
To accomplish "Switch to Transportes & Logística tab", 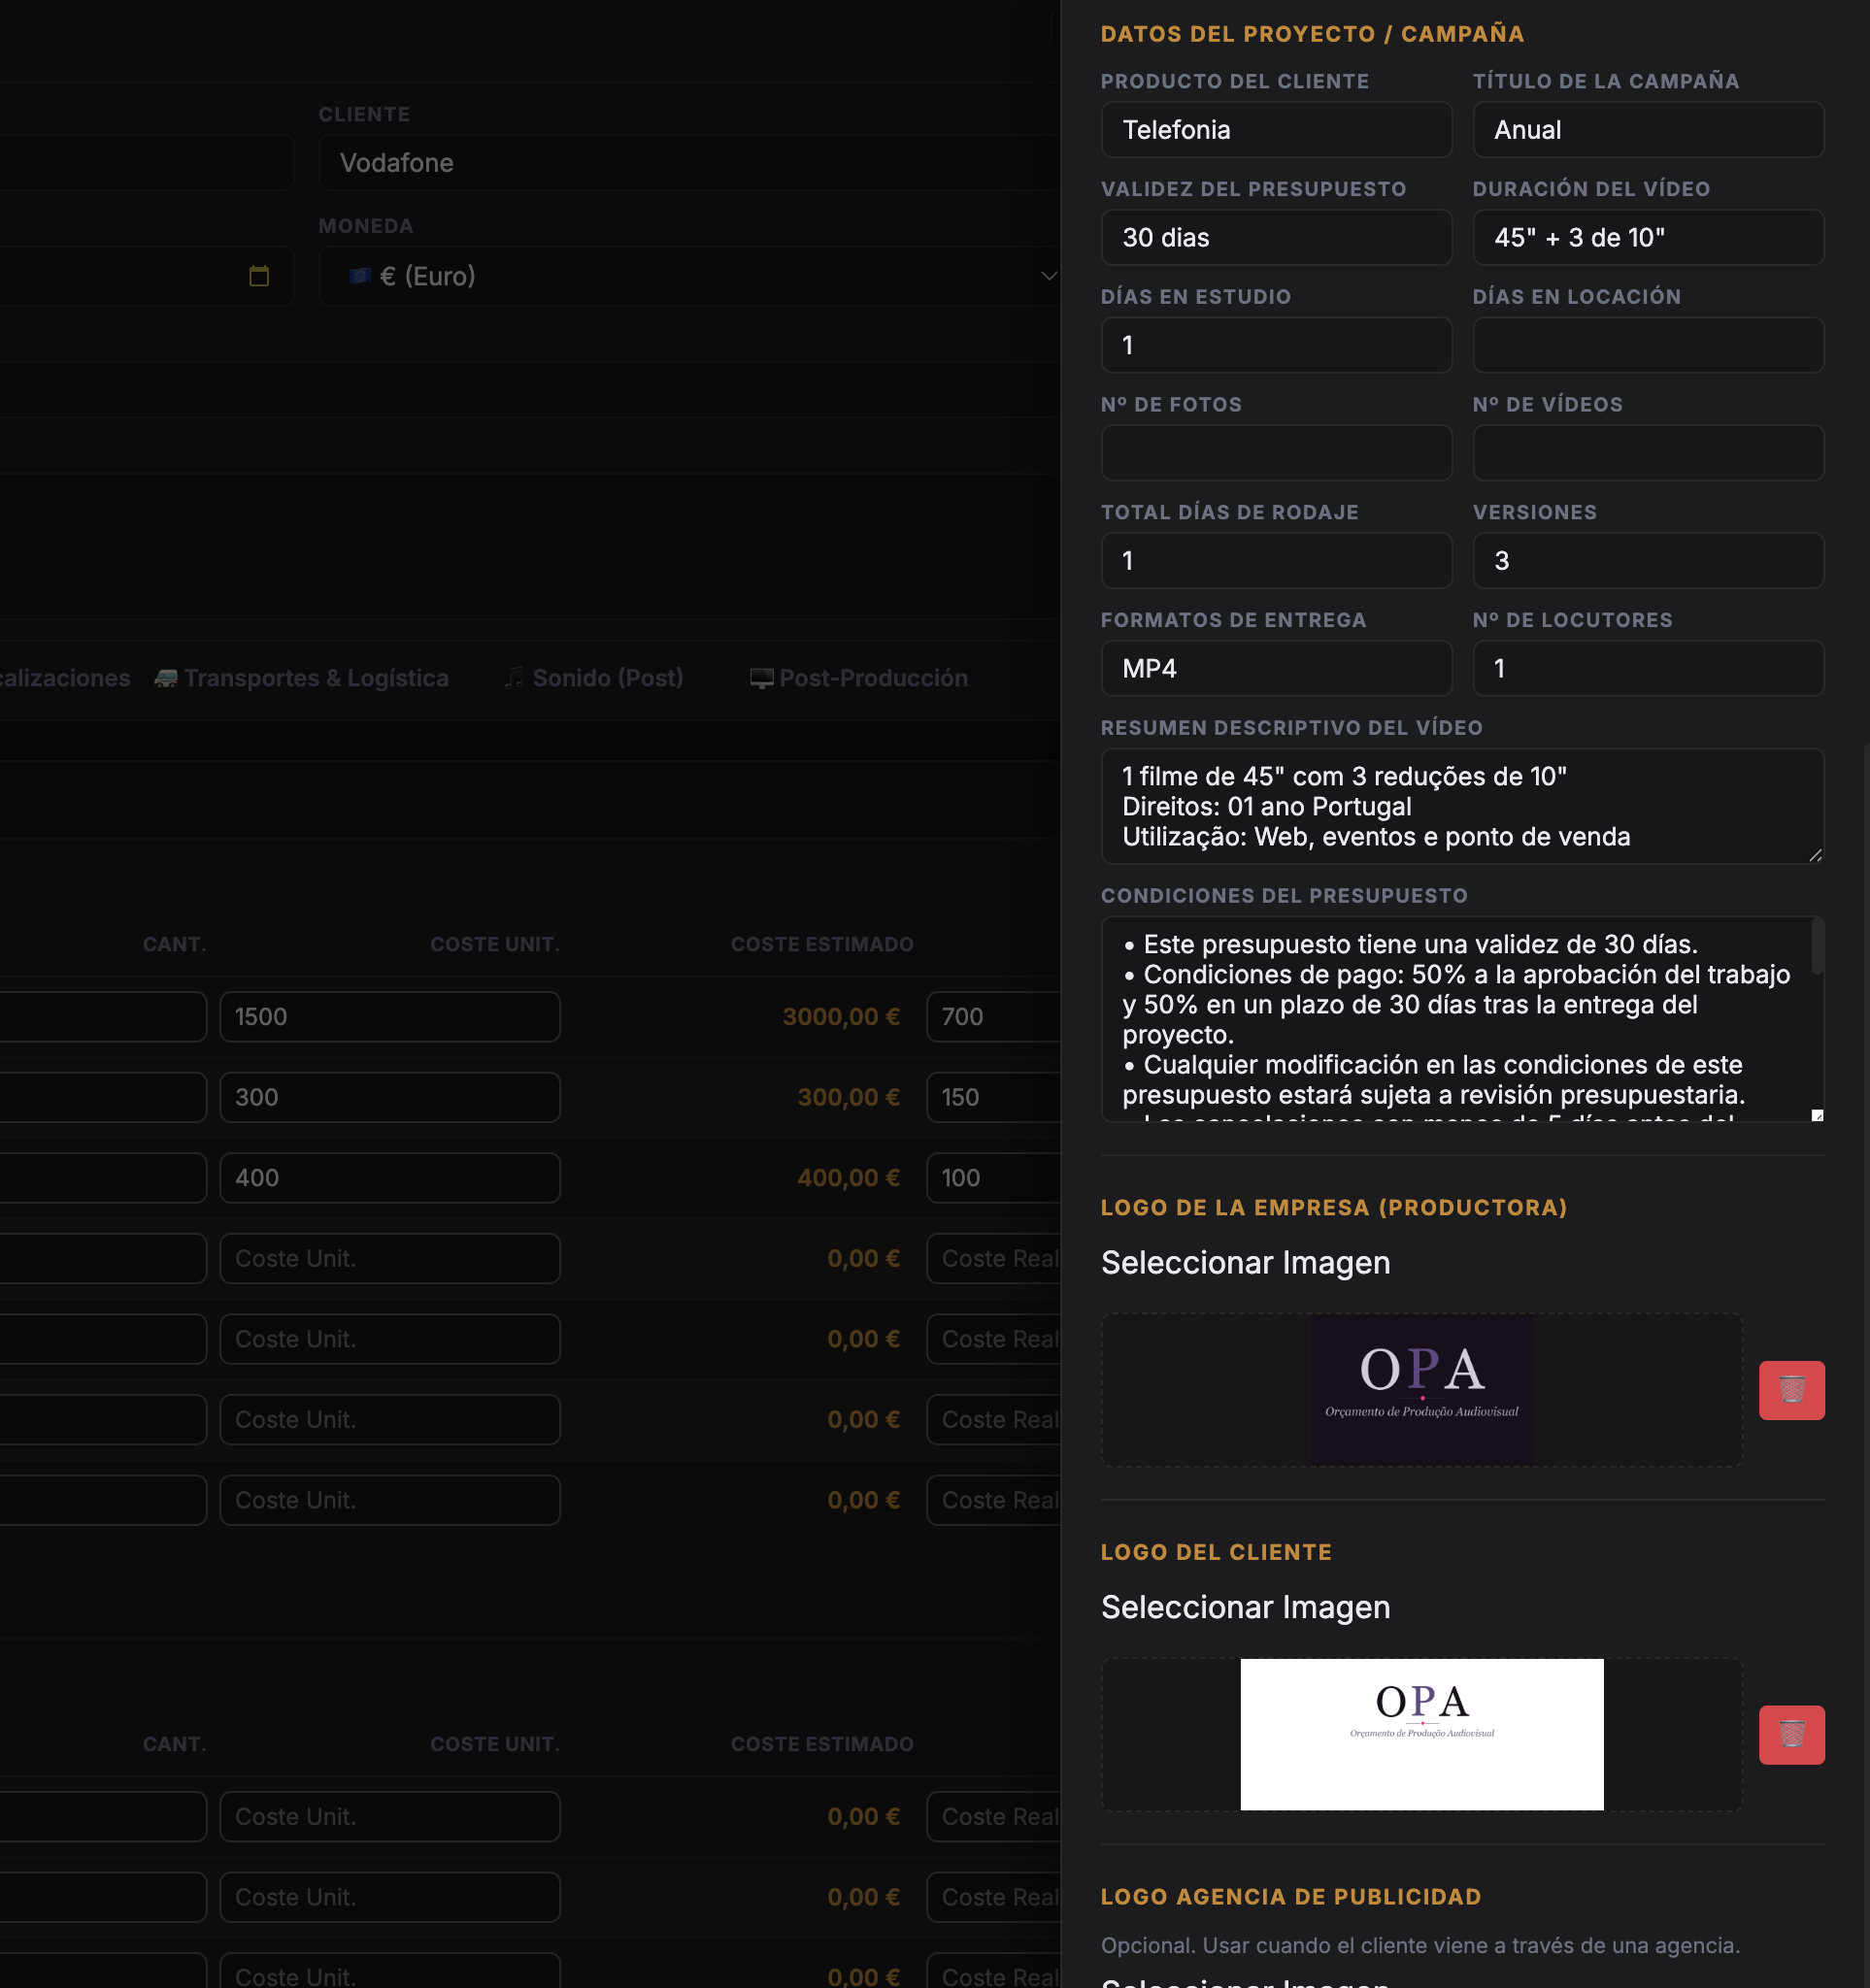I will [301, 678].
